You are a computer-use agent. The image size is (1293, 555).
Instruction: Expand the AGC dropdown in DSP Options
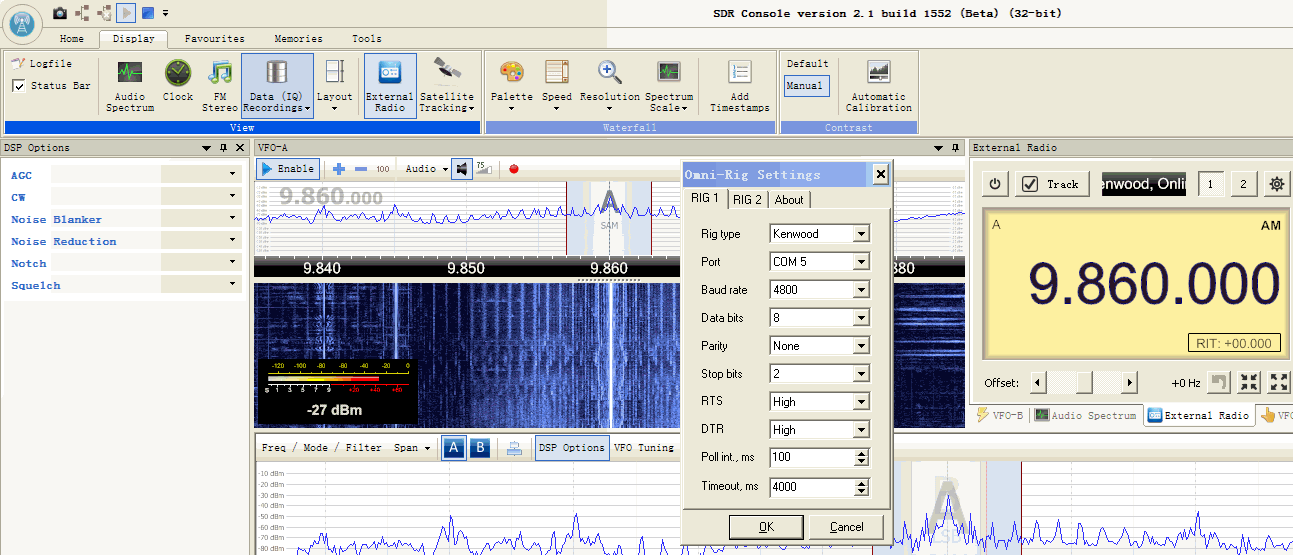(232, 174)
